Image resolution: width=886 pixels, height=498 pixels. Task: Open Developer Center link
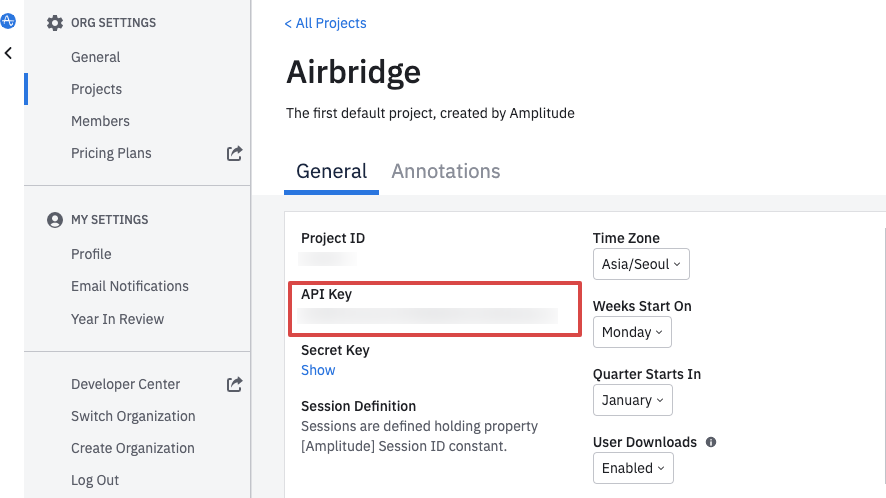[x=125, y=384]
